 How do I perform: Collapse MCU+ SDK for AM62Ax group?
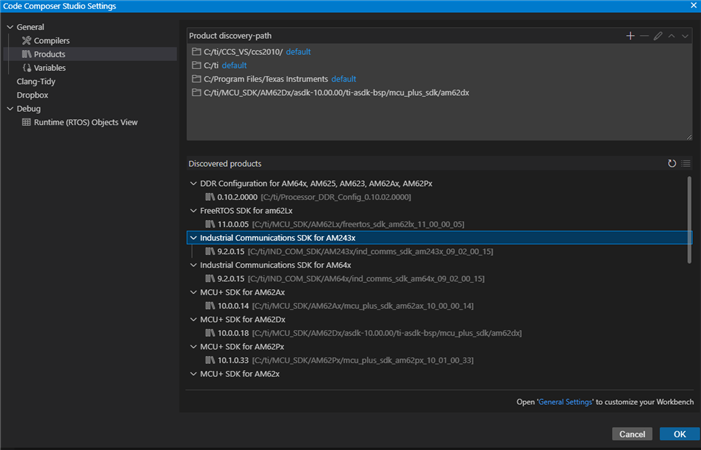[193, 293]
